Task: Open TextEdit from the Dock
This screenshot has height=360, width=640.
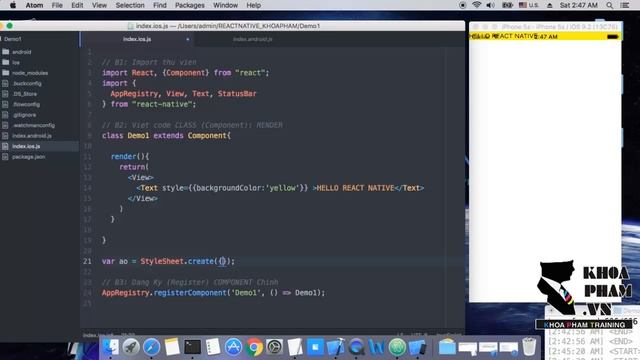Action: click(295, 347)
